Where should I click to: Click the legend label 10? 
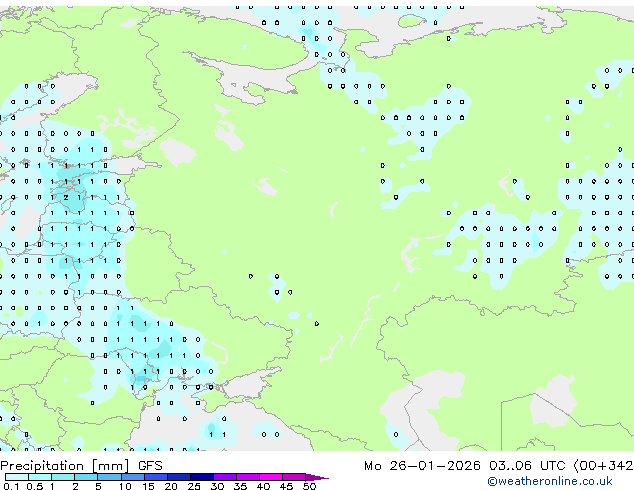coord(125,486)
